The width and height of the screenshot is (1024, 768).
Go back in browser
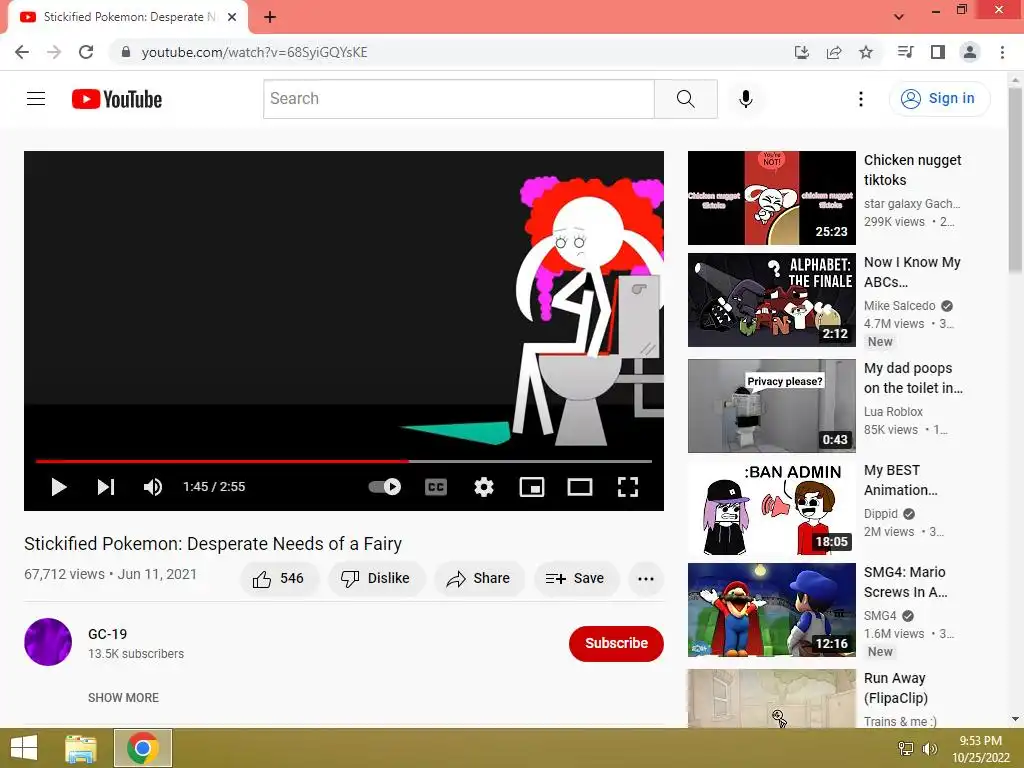point(22,52)
